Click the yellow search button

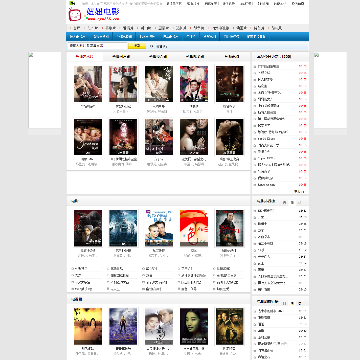click(x=137, y=46)
